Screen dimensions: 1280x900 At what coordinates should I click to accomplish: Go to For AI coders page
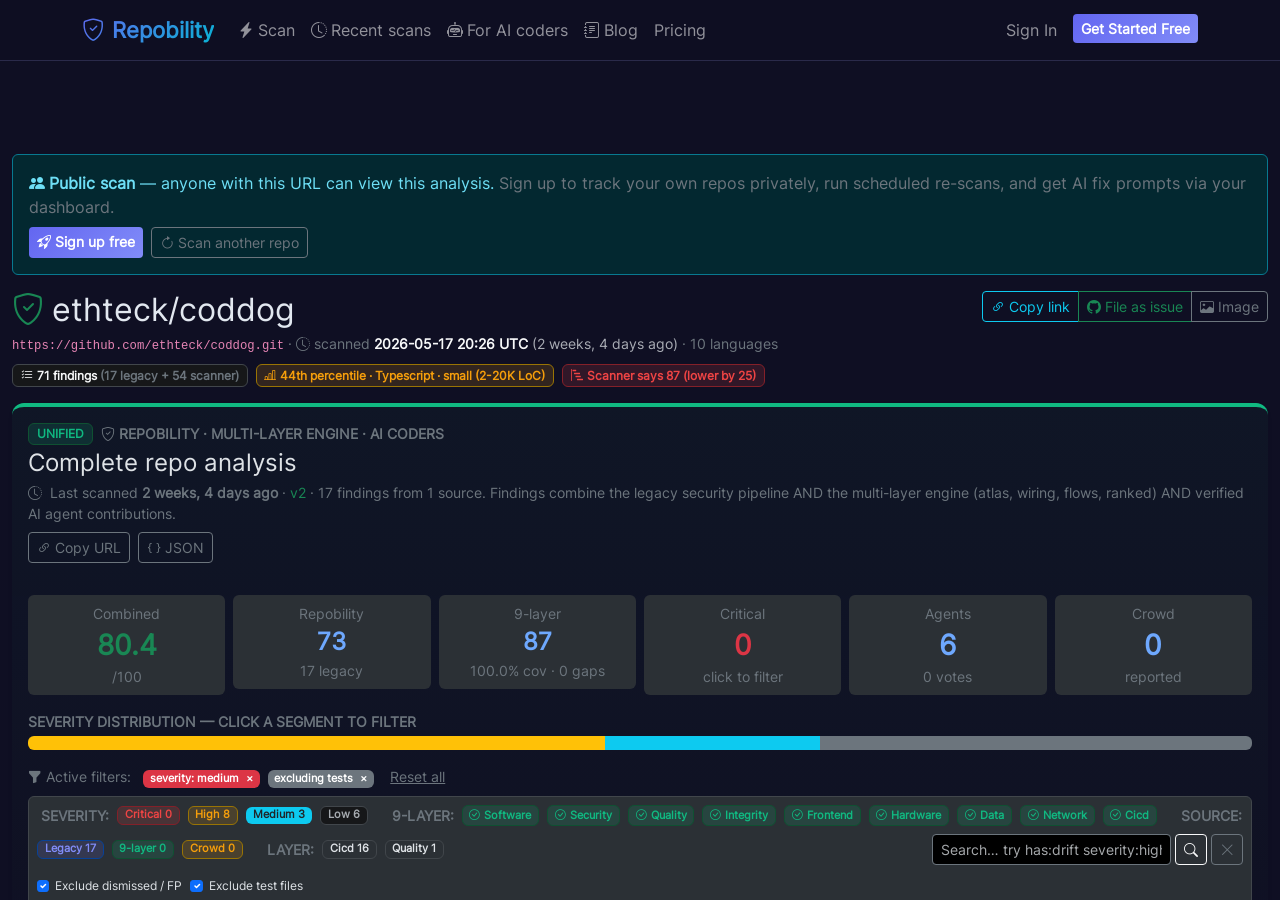507,30
